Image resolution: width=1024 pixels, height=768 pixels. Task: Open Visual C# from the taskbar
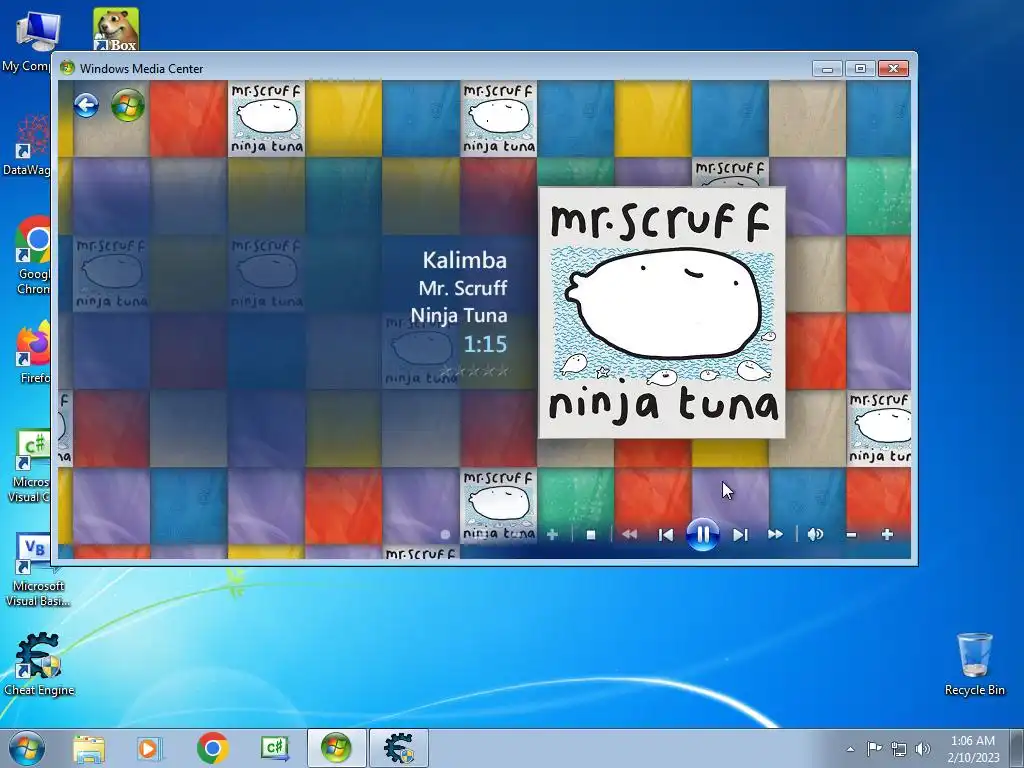(275, 749)
